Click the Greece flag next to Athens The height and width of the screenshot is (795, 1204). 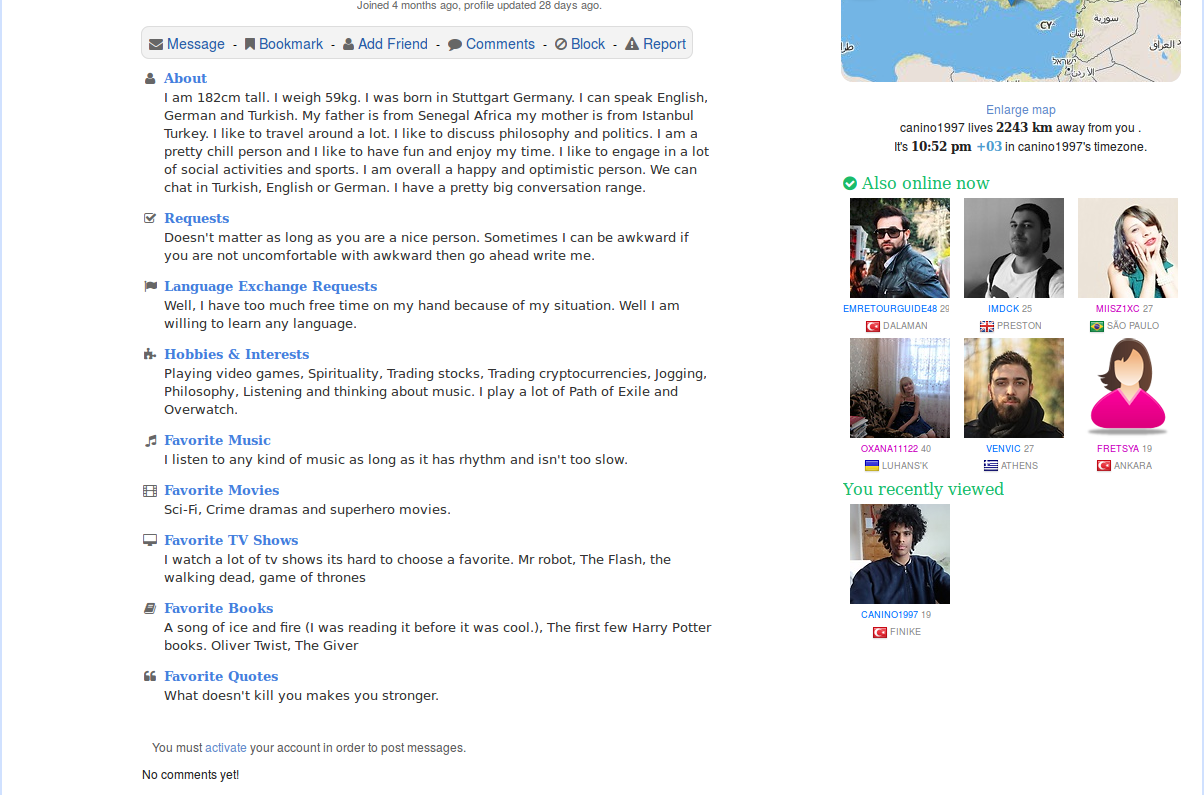point(990,466)
